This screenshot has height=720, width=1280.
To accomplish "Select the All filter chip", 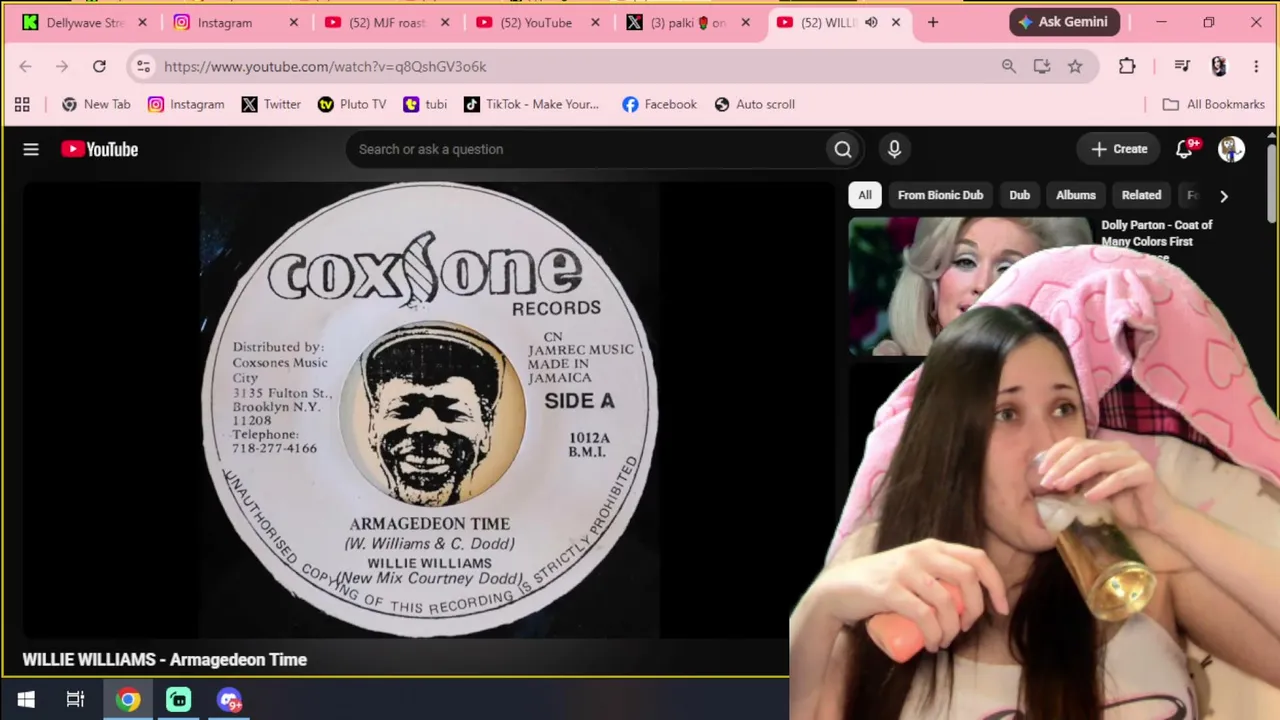I will [865, 195].
